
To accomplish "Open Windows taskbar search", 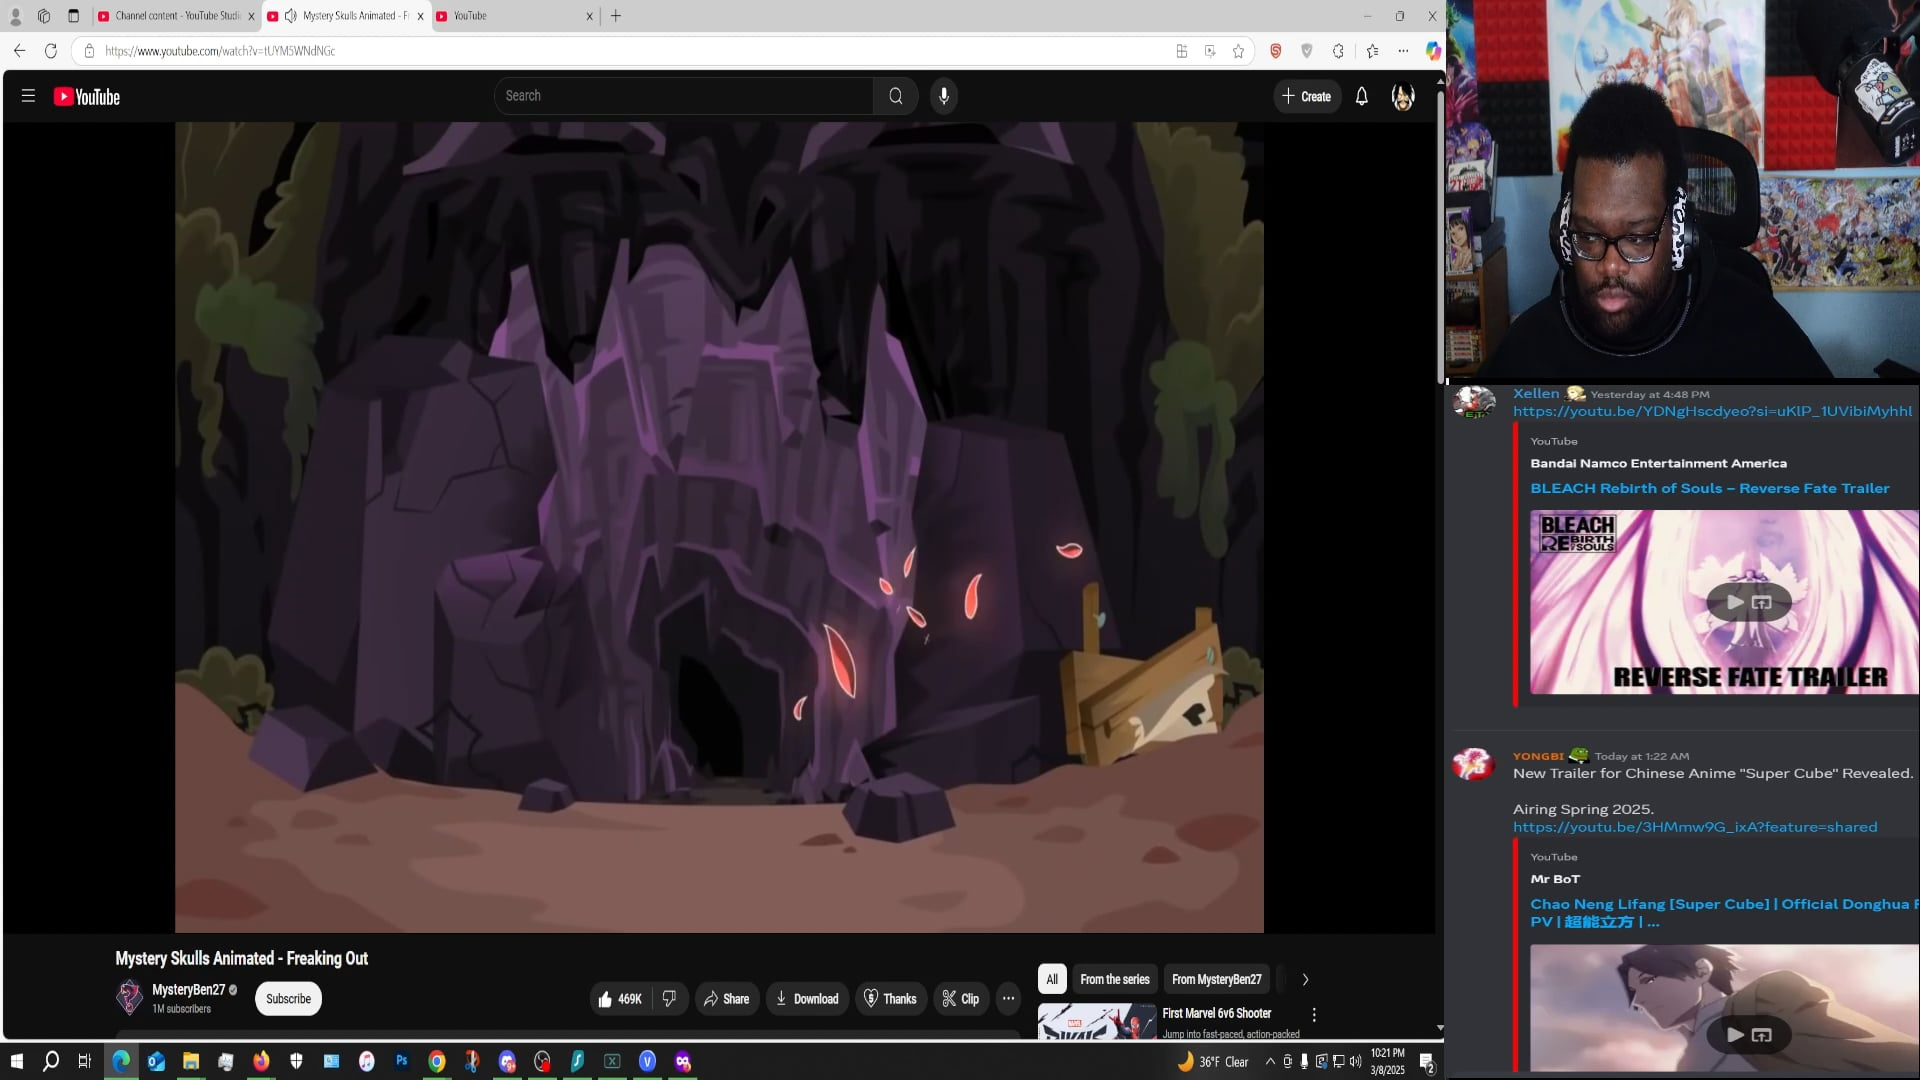I will click(x=51, y=1062).
